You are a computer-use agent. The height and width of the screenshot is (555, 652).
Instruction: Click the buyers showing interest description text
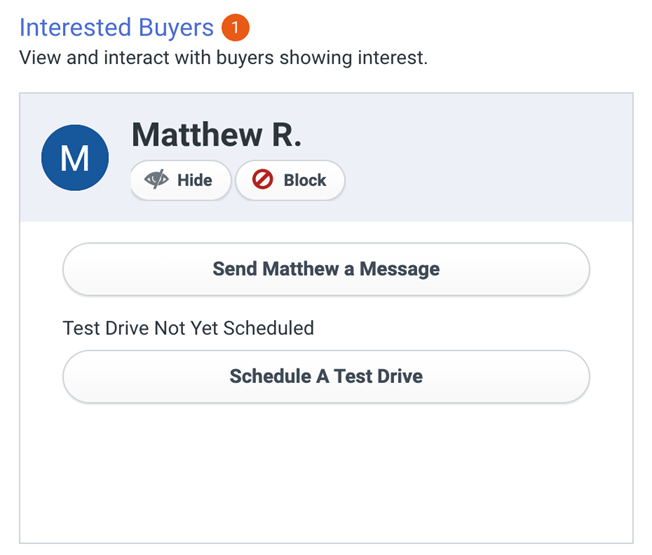pos(223,57)
